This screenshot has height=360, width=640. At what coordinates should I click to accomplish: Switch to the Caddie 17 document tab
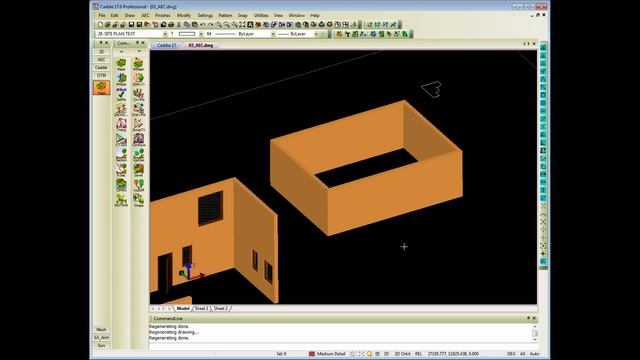[167, 45]
